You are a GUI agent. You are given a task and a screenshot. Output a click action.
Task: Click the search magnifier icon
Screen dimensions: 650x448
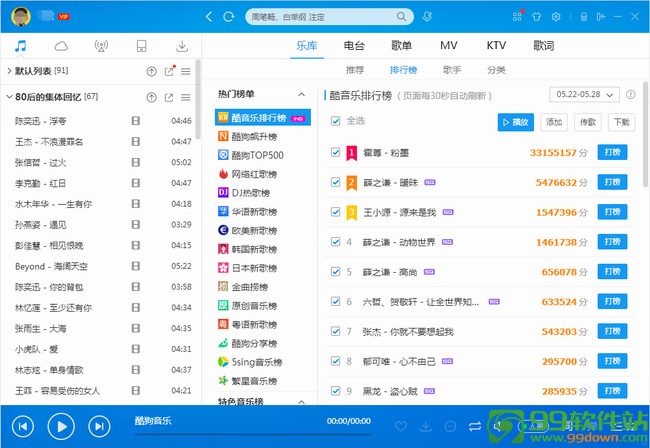click(x=401, y=17)
